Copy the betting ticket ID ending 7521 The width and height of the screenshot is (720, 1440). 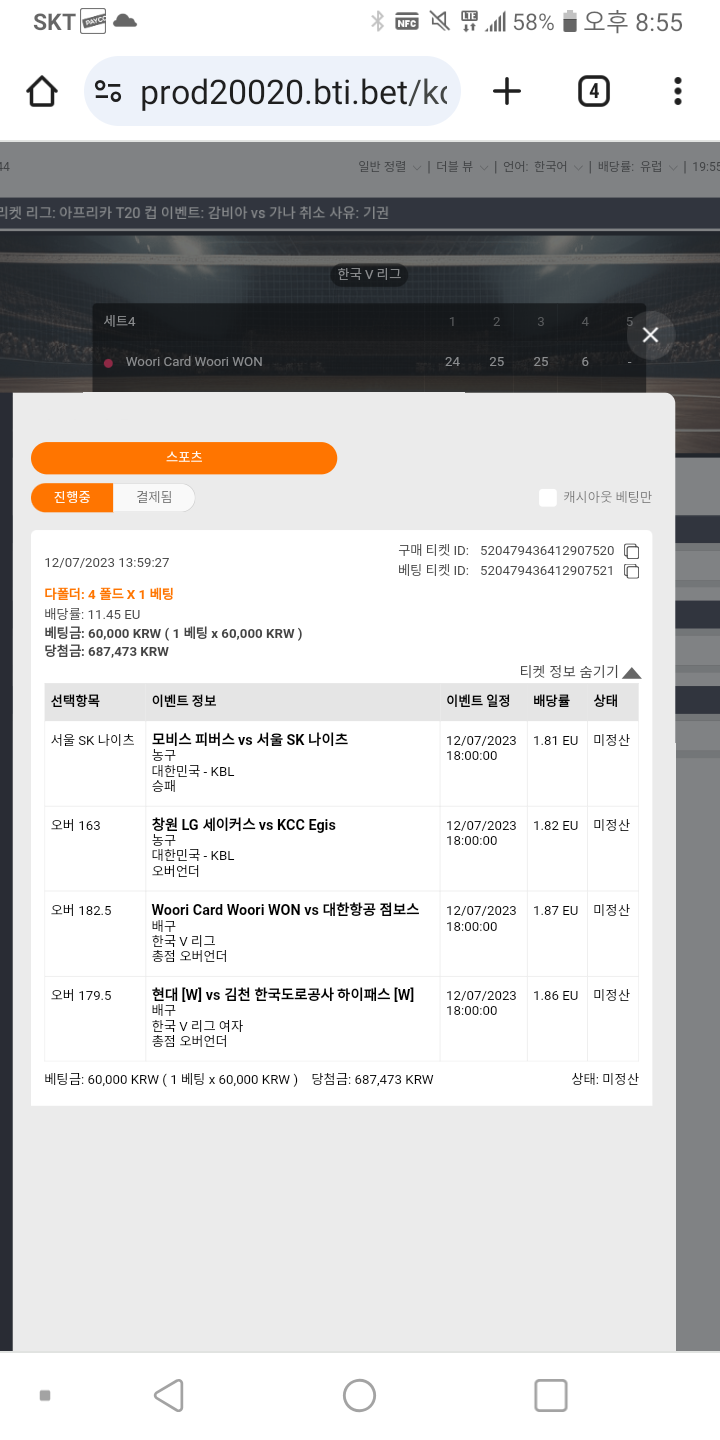pyautogui.click(x=631, y=571)
